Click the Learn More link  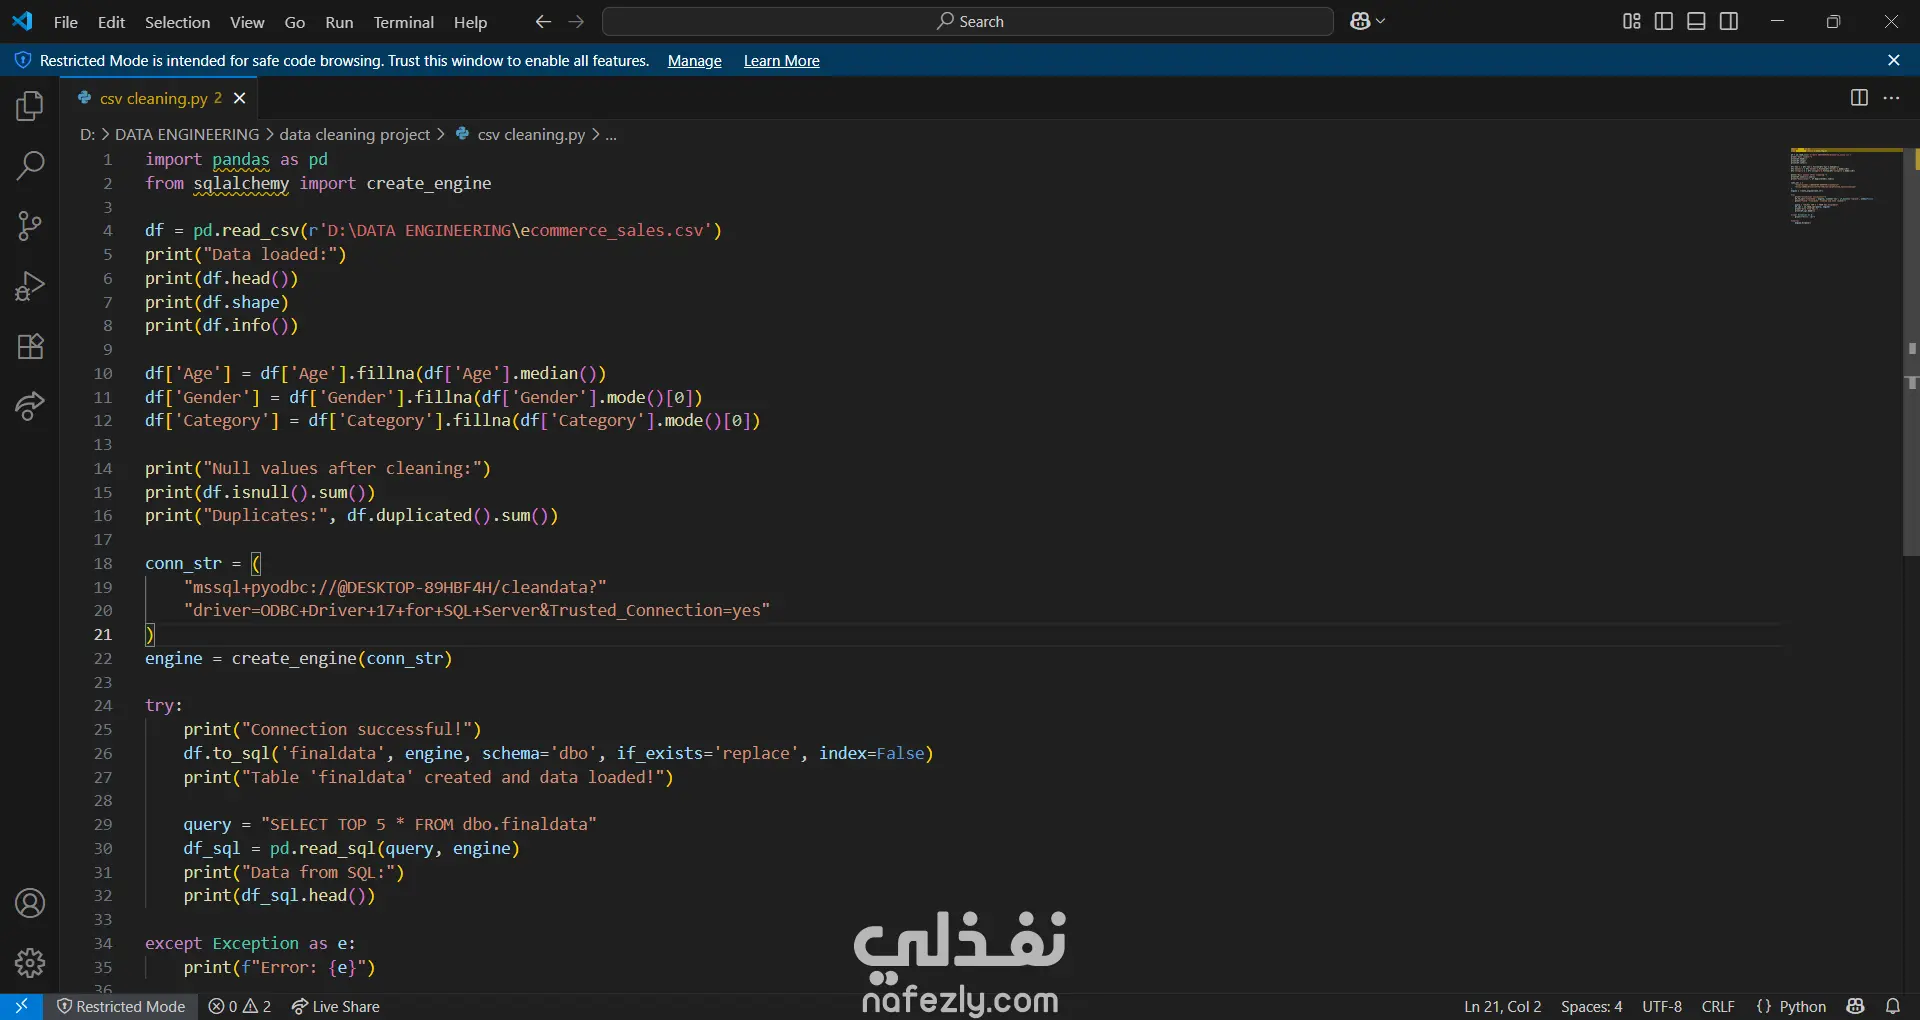[781, 61]
